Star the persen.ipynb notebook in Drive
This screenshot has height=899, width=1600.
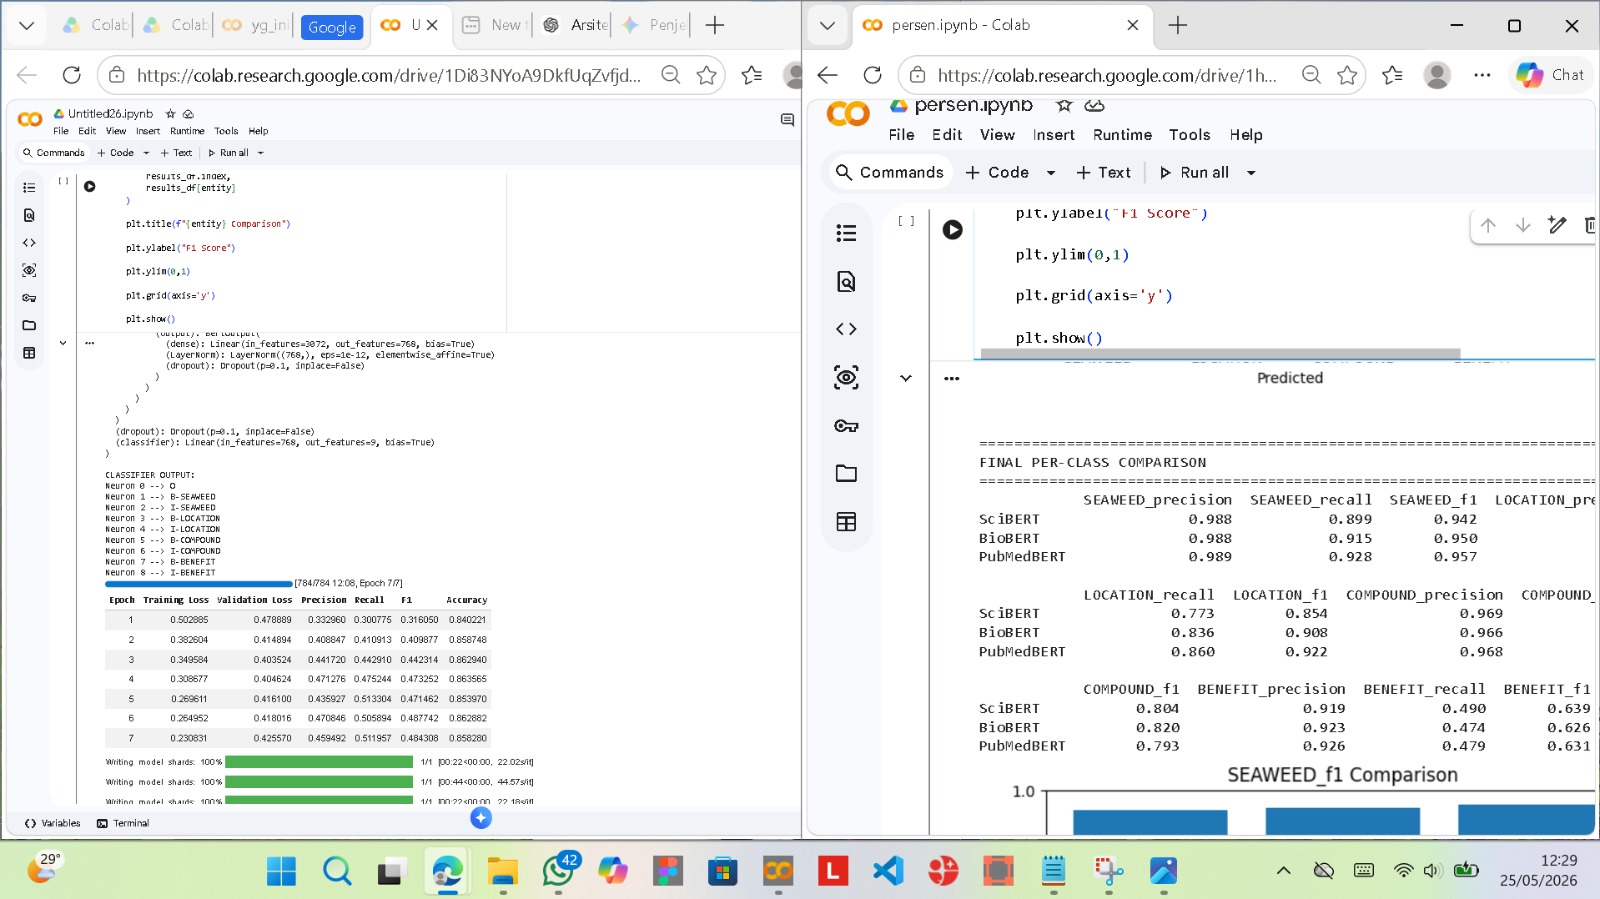1064,106
